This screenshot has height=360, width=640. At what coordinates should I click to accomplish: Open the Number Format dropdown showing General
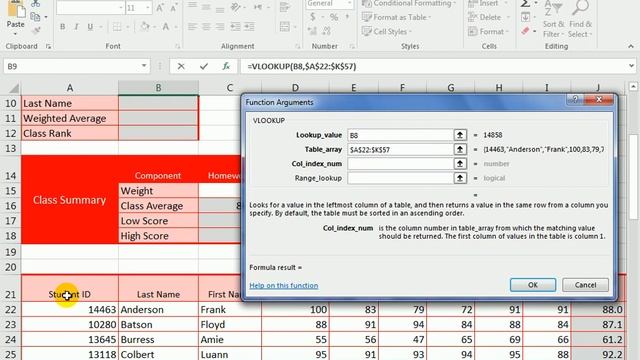click(349, 4)
